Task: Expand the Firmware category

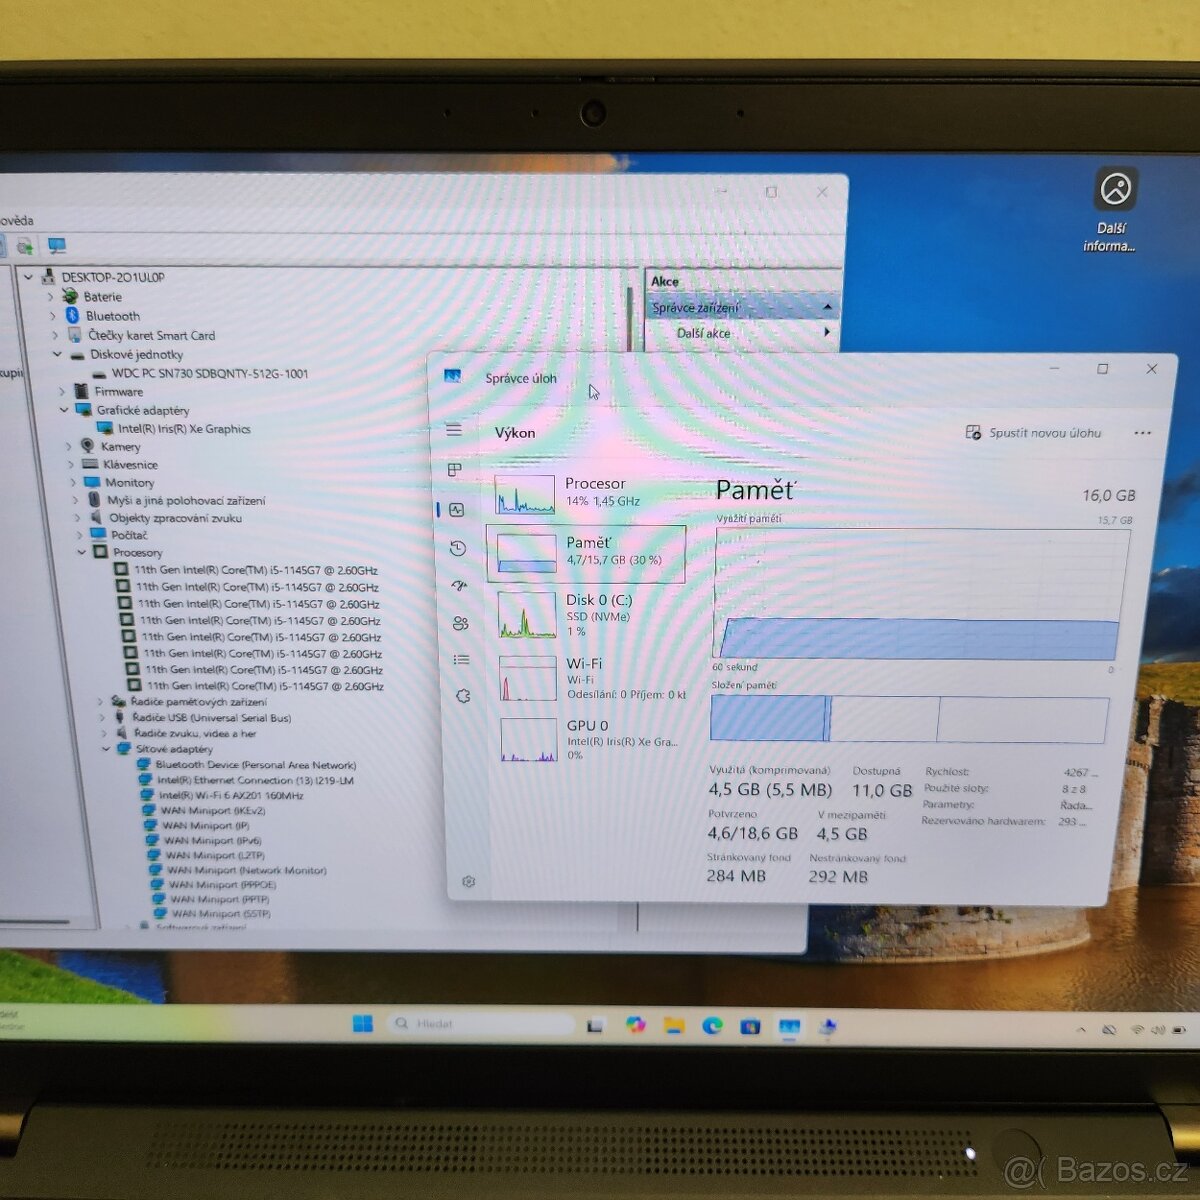Action: 62,392
